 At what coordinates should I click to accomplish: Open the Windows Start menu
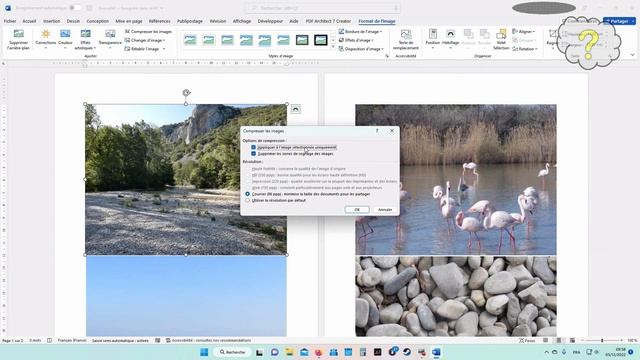(x=204, y=352)
